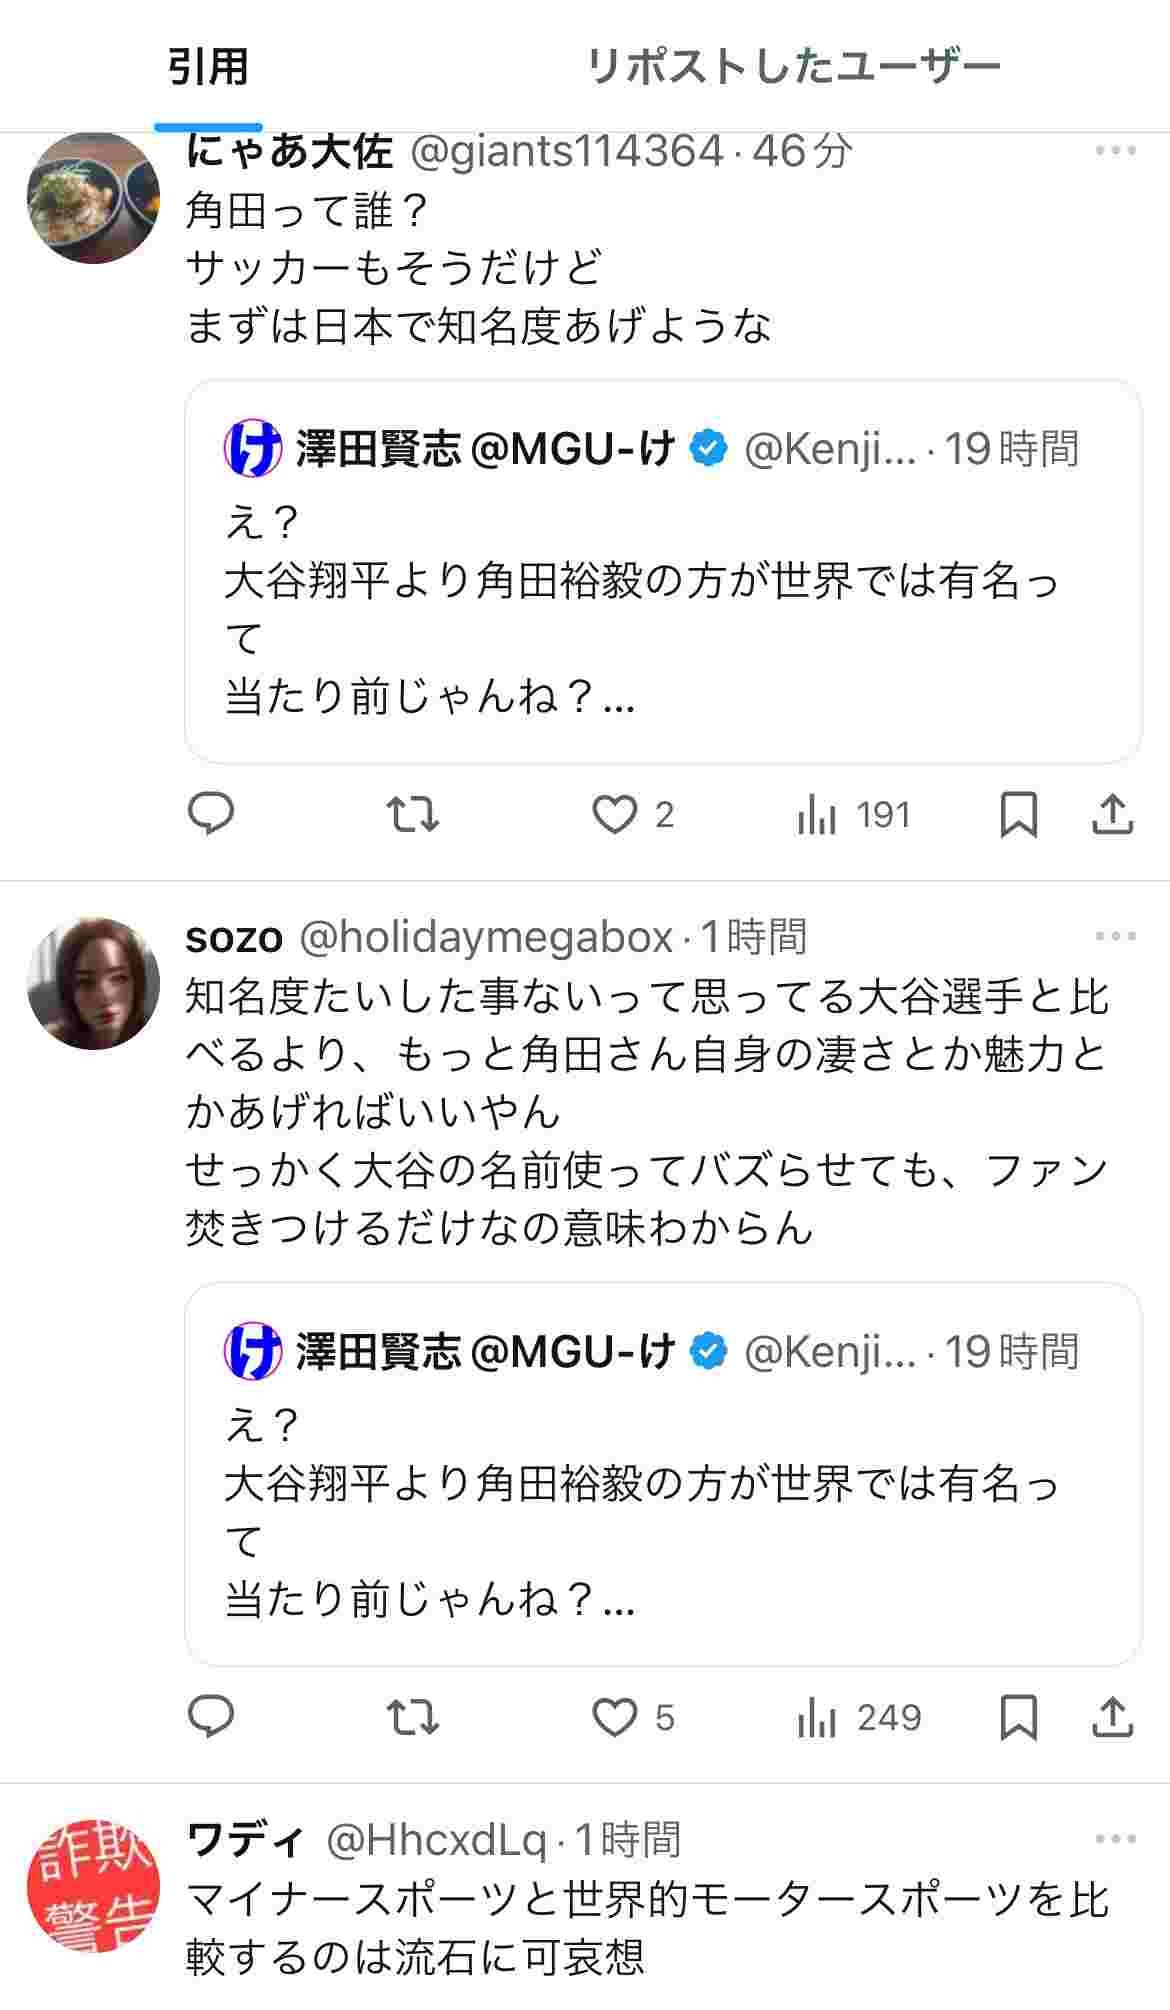Open sozo's profile avatar

click(93, 982)
